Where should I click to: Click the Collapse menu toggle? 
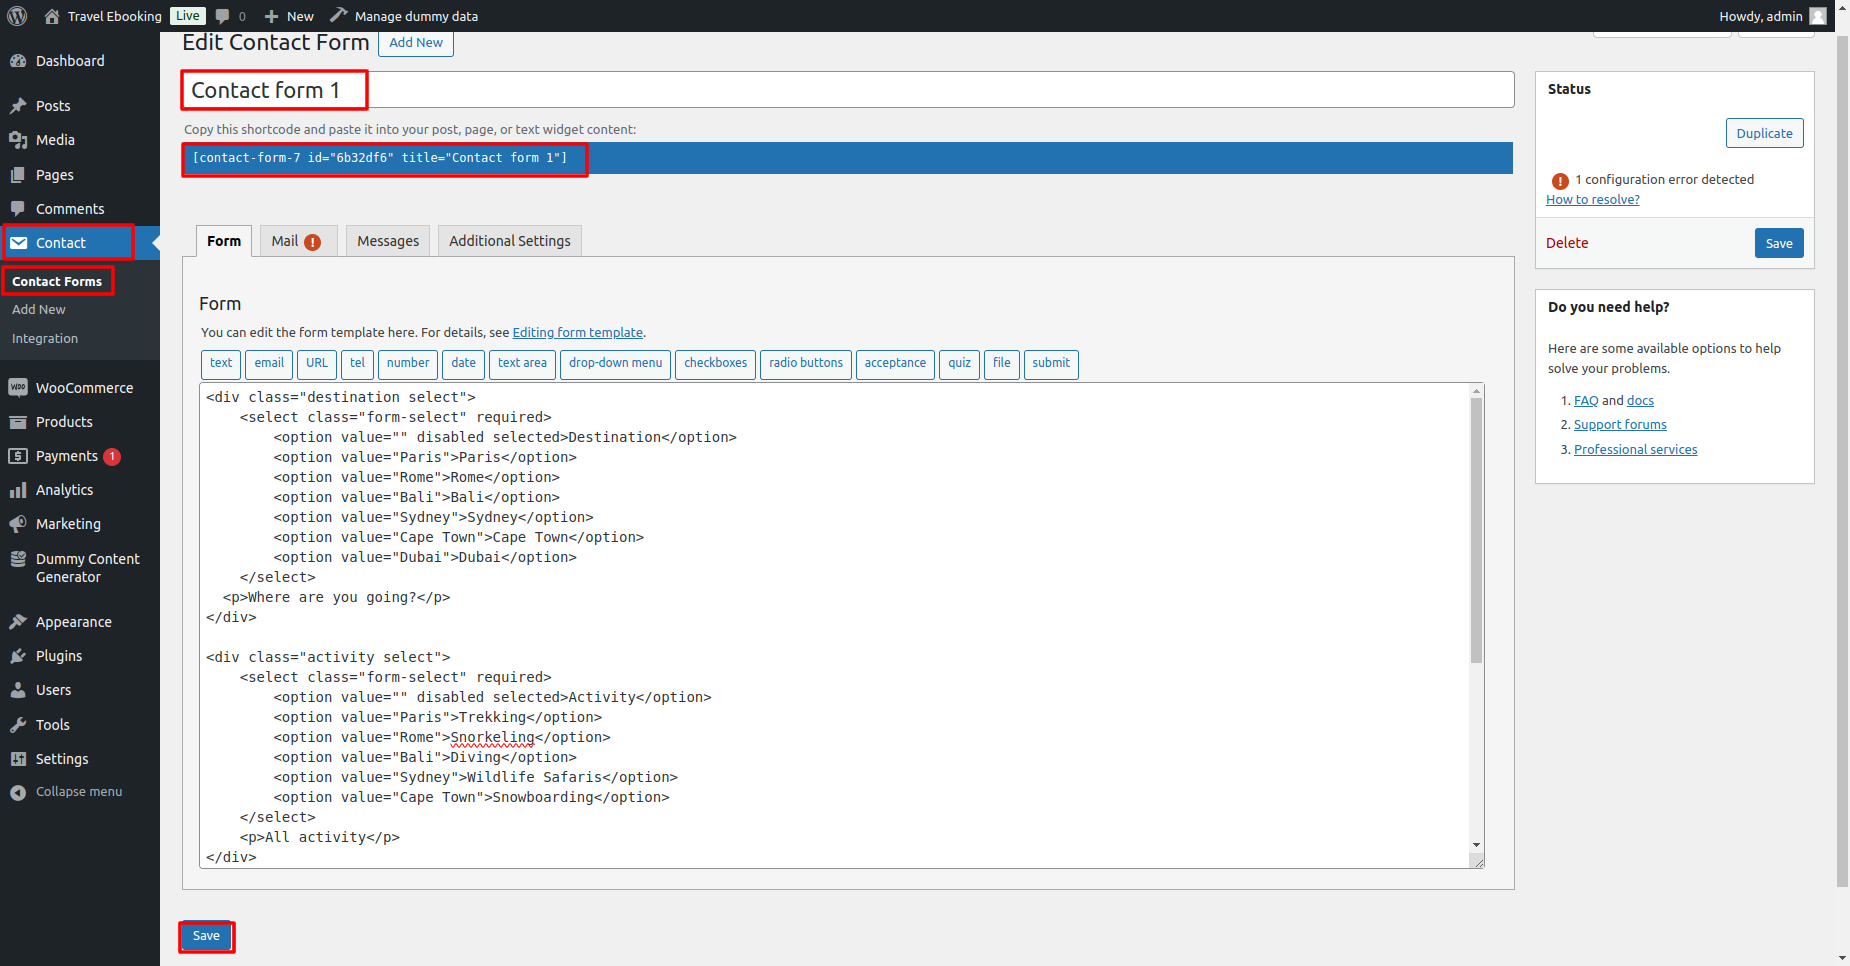(x=78, y=792)
